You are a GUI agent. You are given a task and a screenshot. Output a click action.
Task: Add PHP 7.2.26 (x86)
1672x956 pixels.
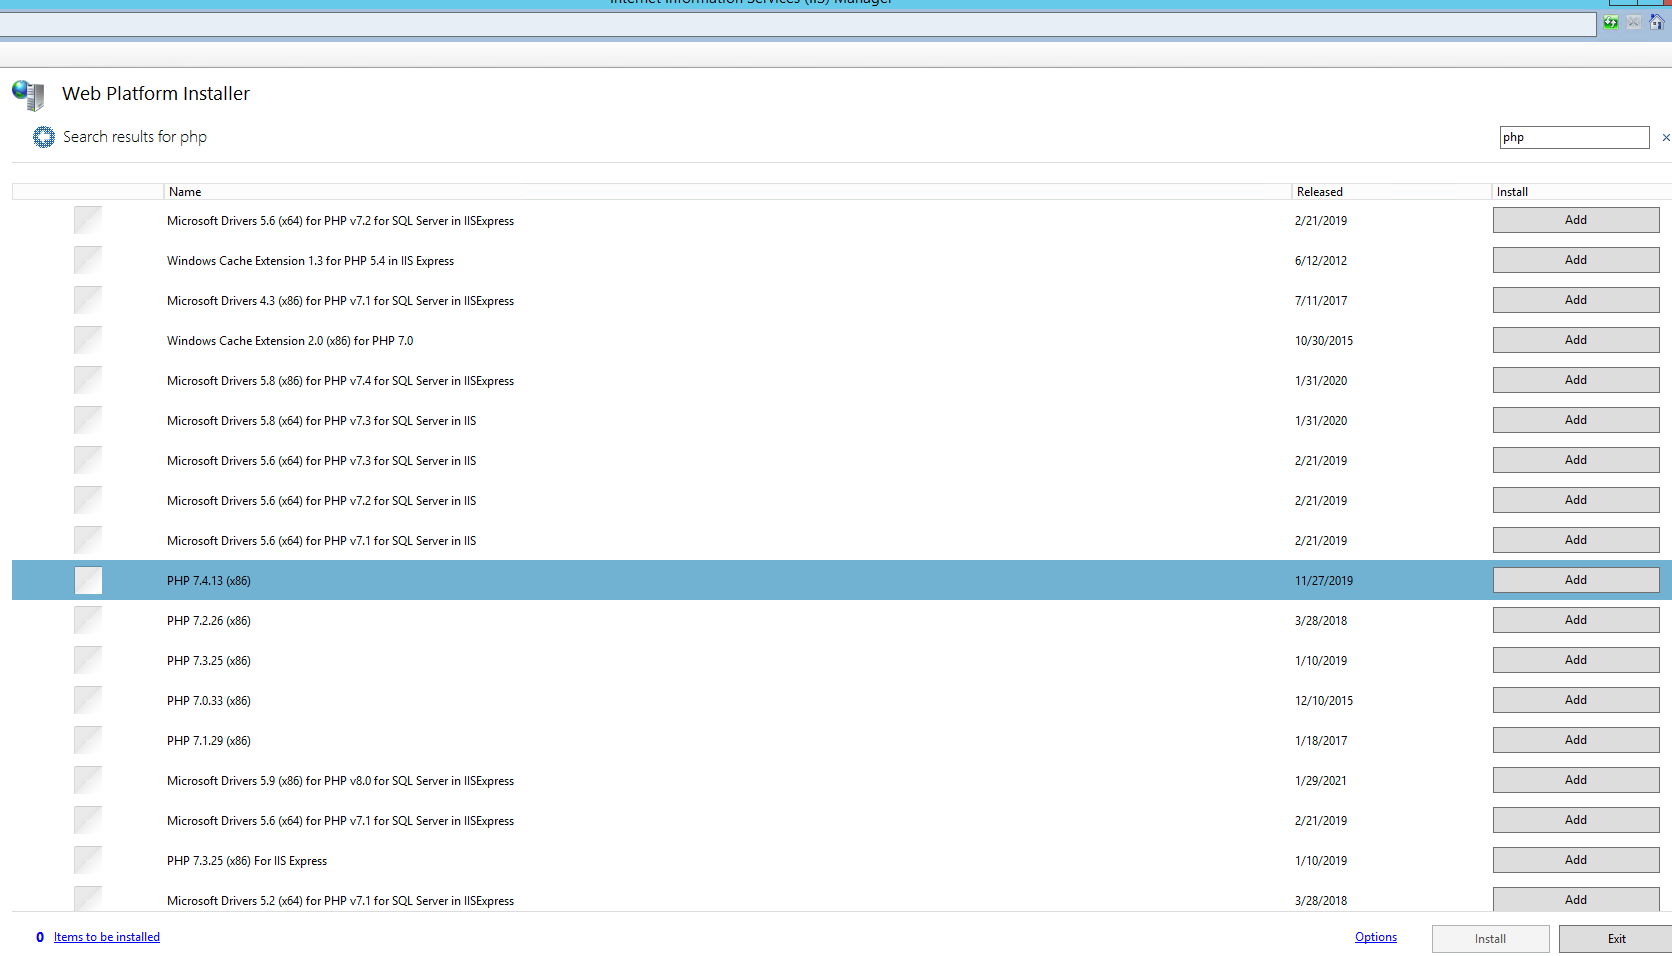(x=1576, y=620)
